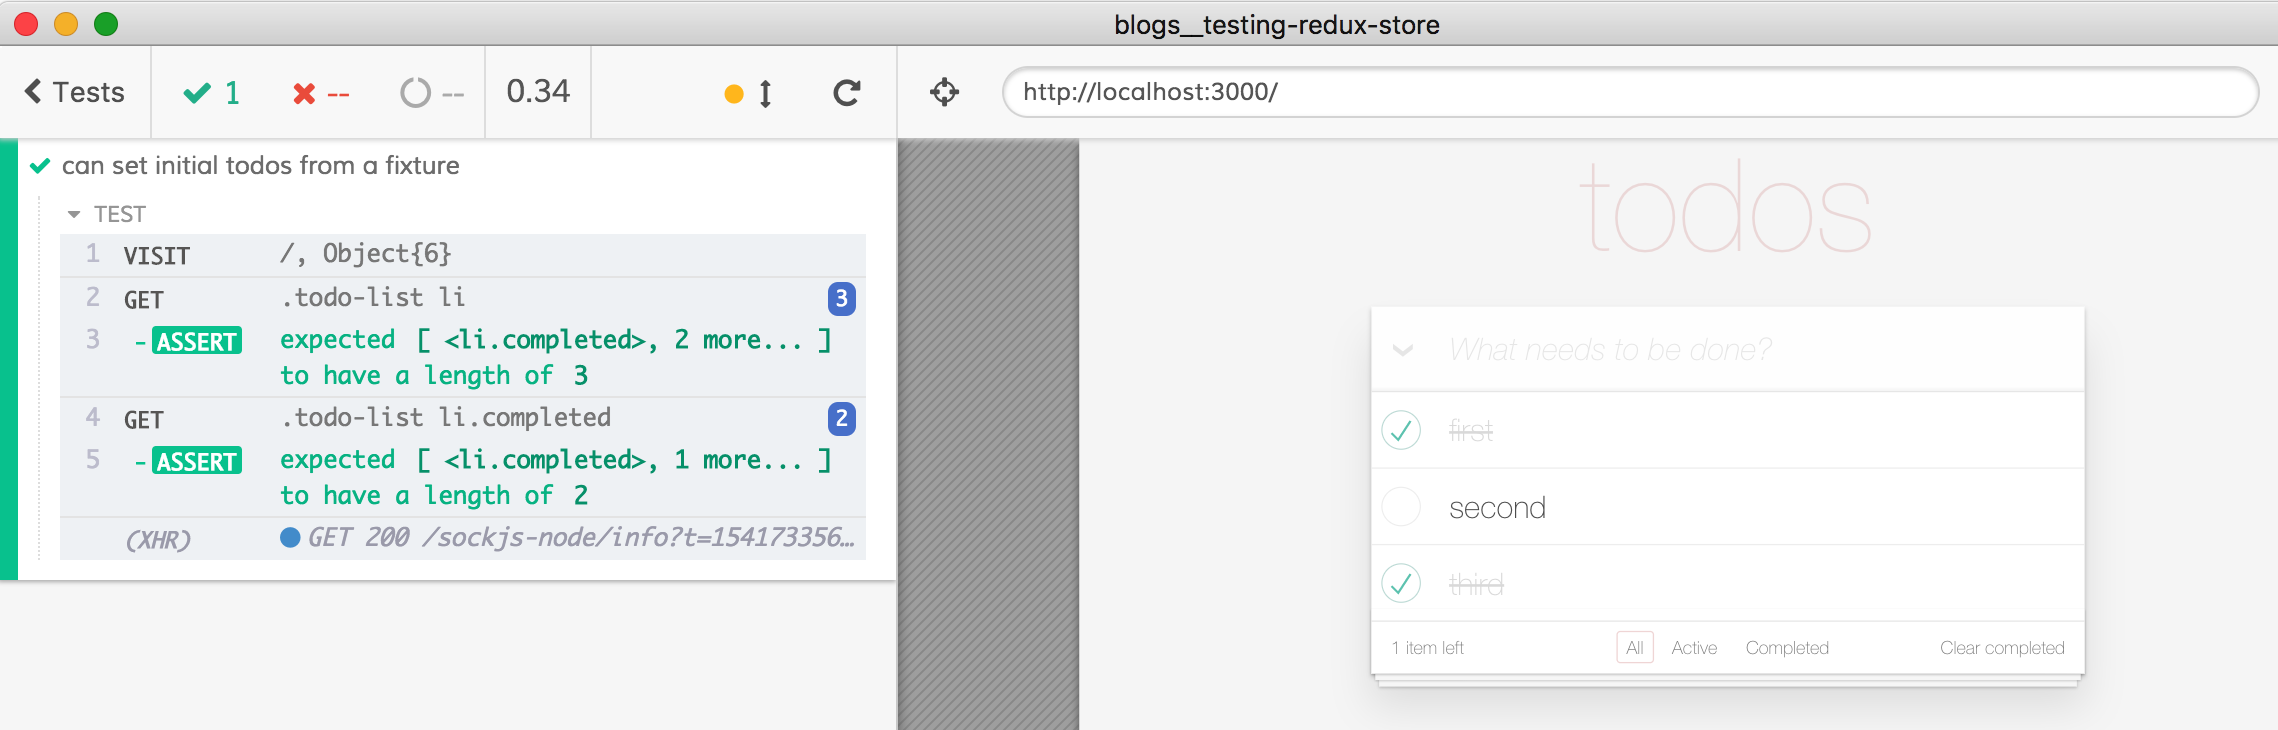Click the orange status dot in toolbar

point(733,94)
